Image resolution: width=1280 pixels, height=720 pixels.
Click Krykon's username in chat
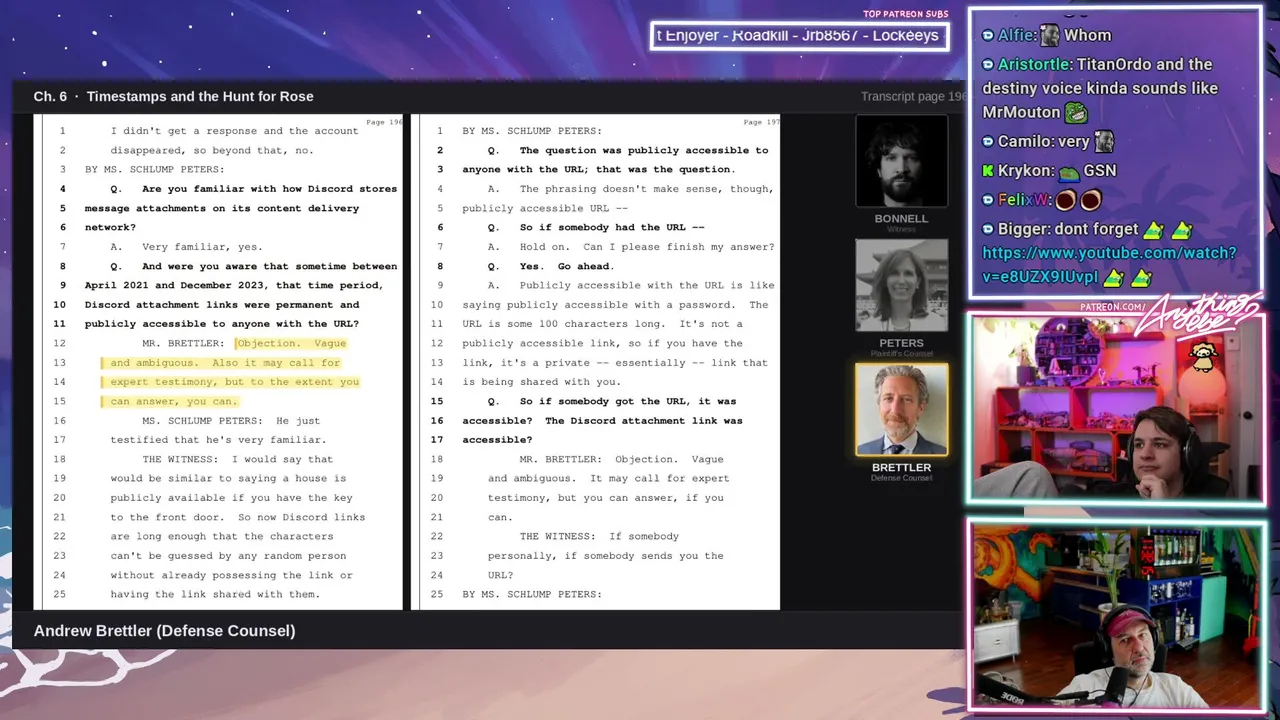pyautogui.click(x=1025, y=171)
